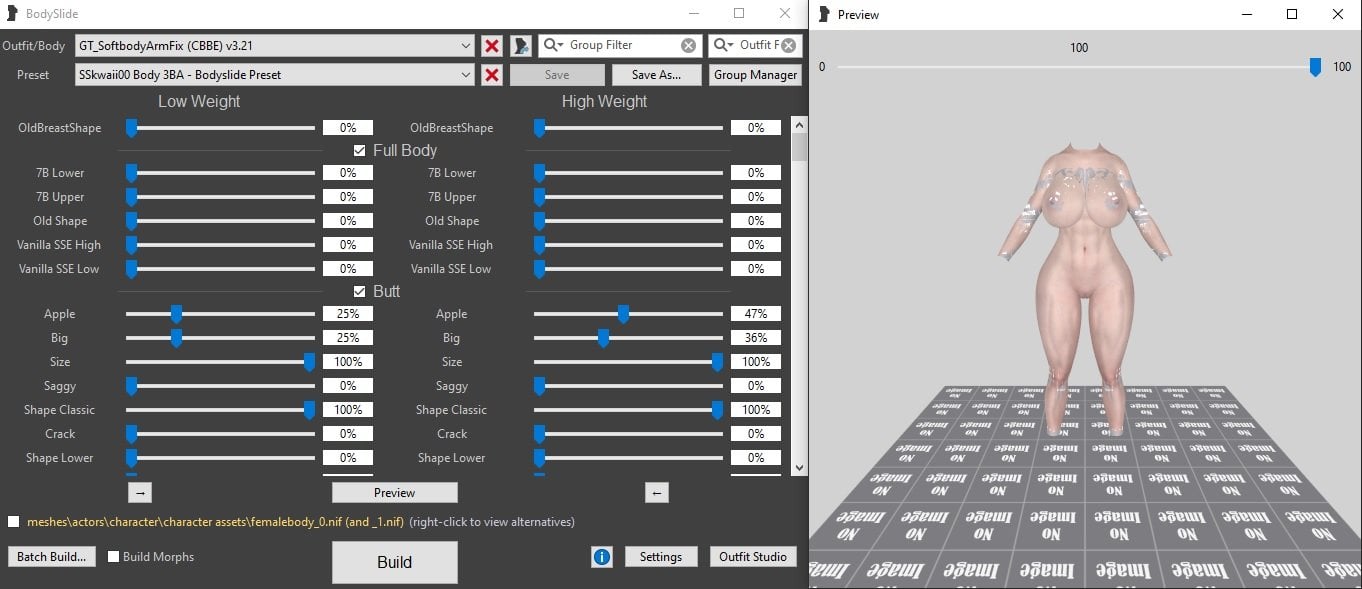The height and width of the screenshot is (589, 1362).
Task: Click the Low Weight 7B Upper 0% field
Action: pyautogui.click(x=348, y=197)
